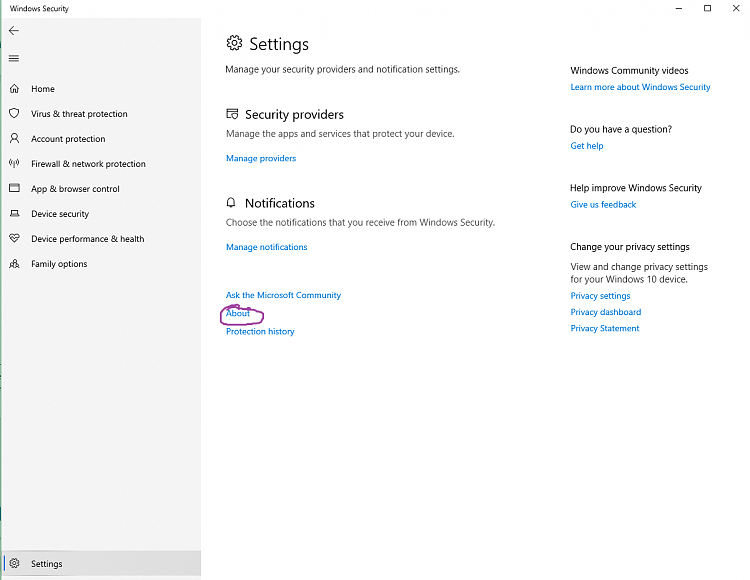Click the Virus & threat protection shield icon
This screenshot has width=750, height=580.
coord(14,113)
